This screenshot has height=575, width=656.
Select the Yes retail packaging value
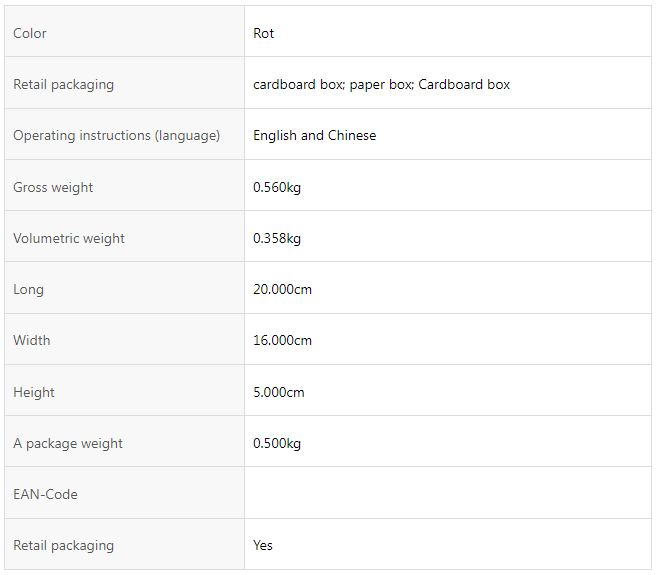click(x=262, y=545)
